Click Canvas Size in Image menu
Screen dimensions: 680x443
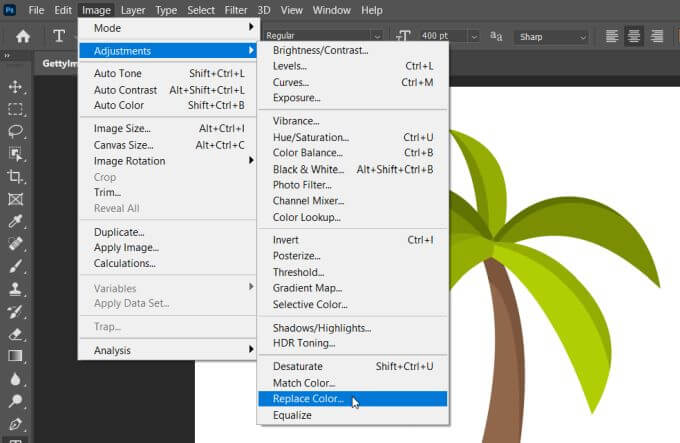pos(122,145)
